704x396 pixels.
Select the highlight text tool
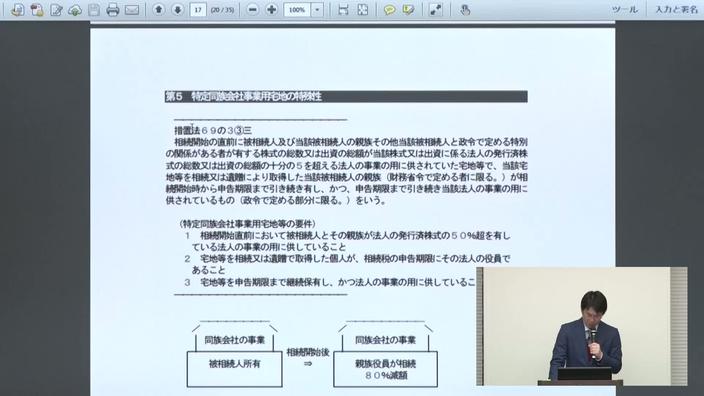click(408, 10)
